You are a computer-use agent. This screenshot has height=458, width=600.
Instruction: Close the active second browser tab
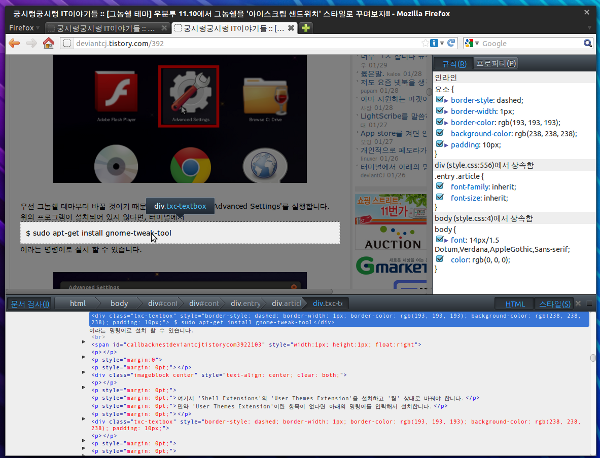coord(291,28)
